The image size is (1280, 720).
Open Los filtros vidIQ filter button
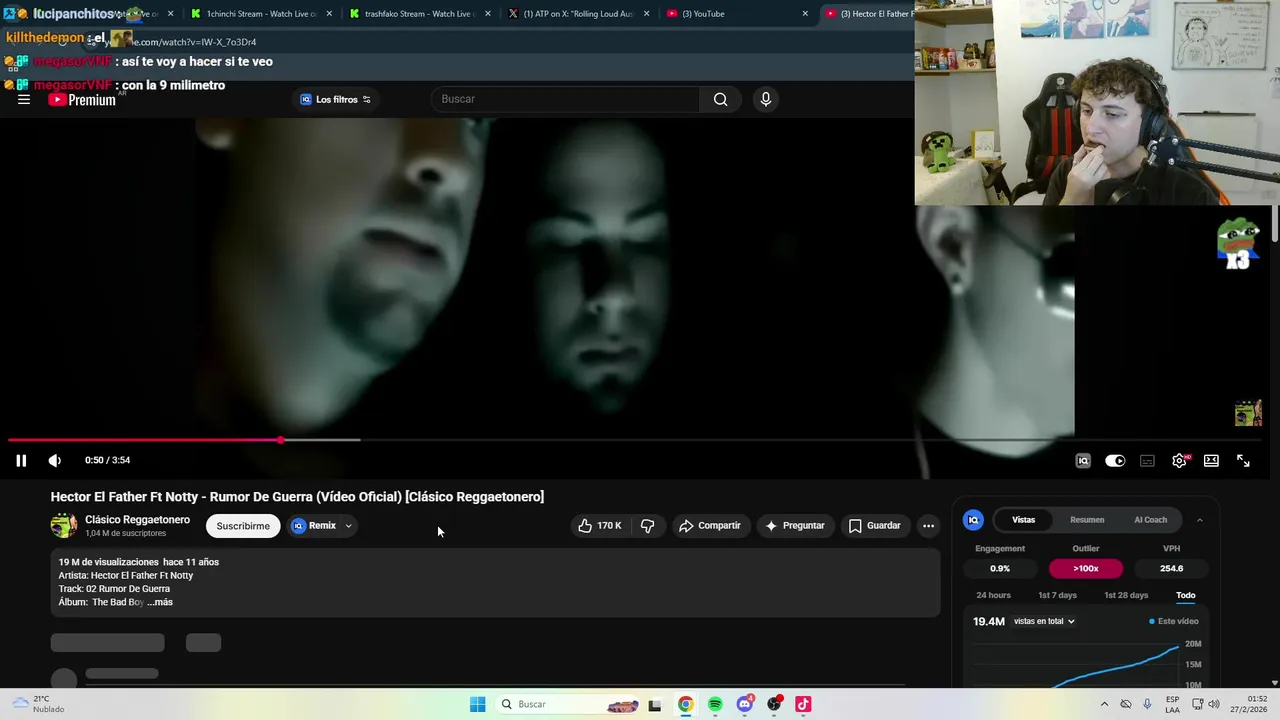point(335,99)
